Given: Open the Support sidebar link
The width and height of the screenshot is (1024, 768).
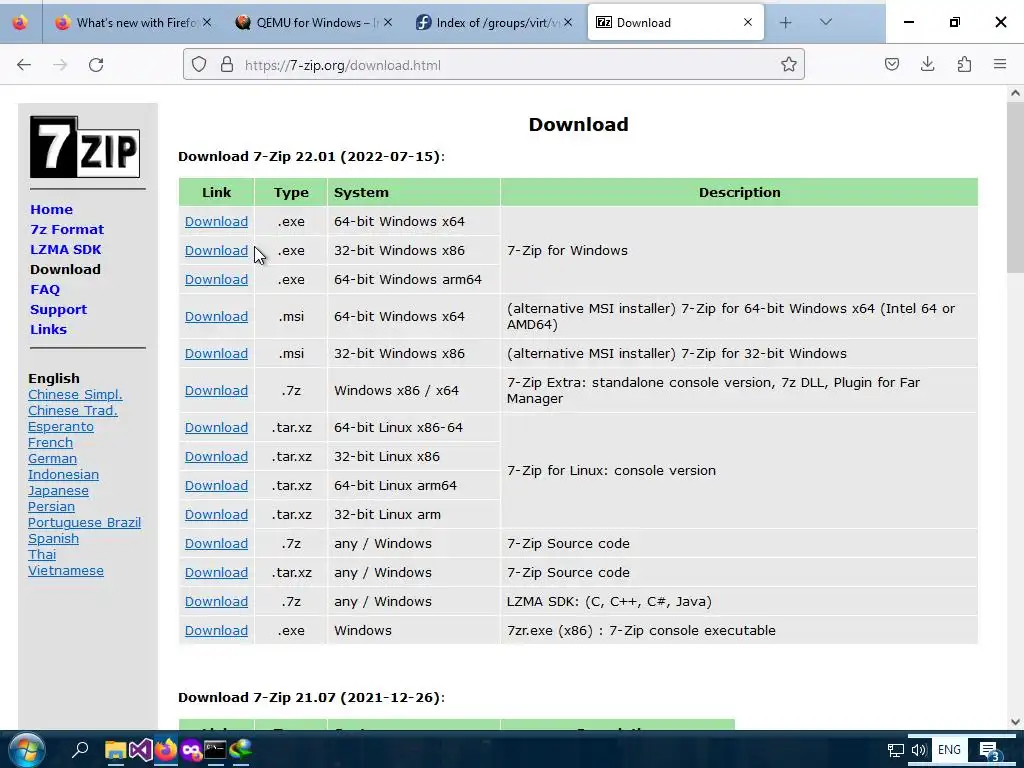Looking at the screenshot, I should click(x=58, y=310).
